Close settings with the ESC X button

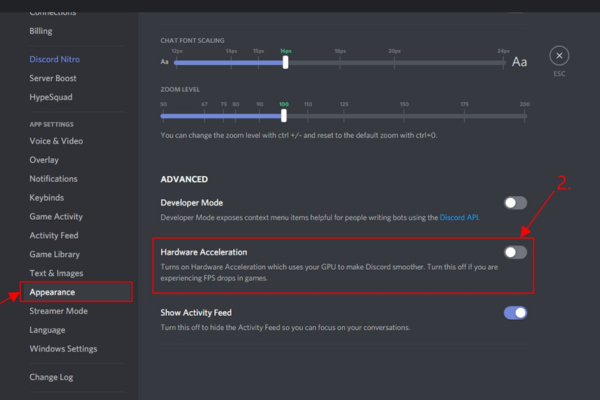(x=559, y=56)
